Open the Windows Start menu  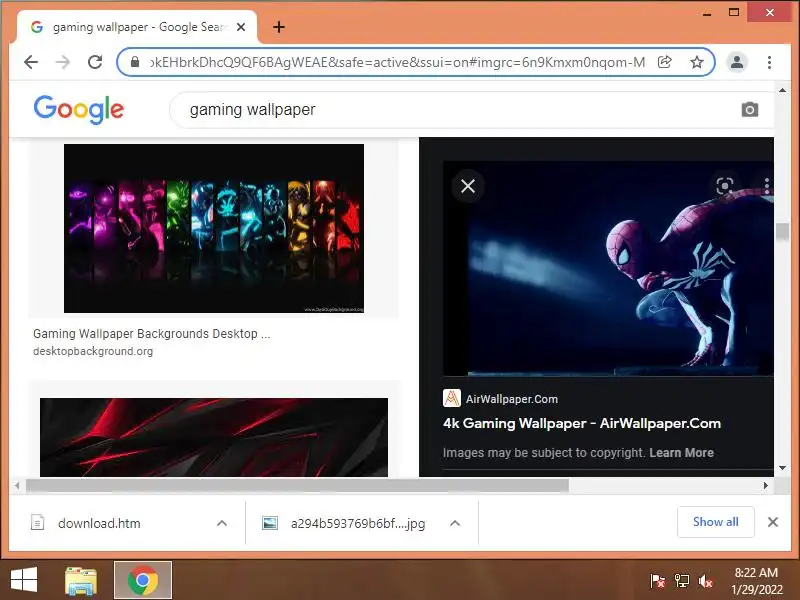23,581
